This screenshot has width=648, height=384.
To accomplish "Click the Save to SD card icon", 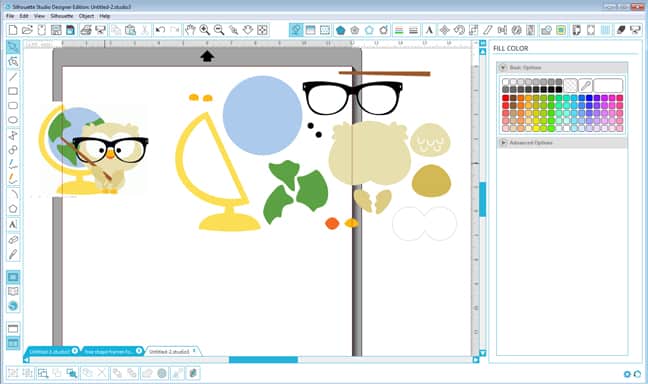I will [70, 30].
